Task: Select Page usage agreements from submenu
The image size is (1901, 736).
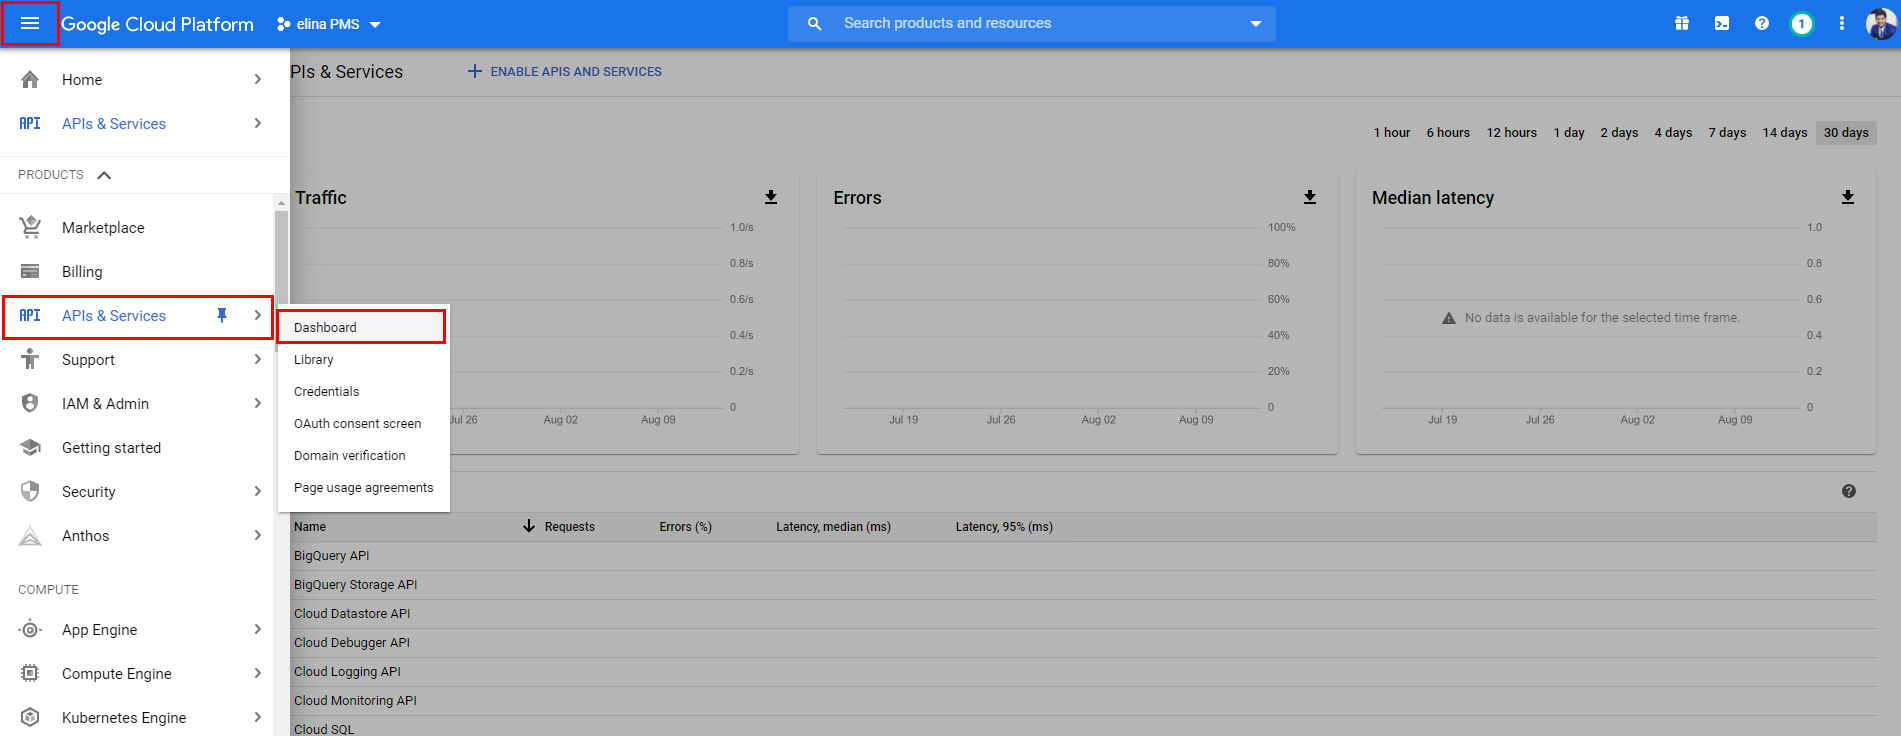Action: pyautogui.click(x=364, y=487)
